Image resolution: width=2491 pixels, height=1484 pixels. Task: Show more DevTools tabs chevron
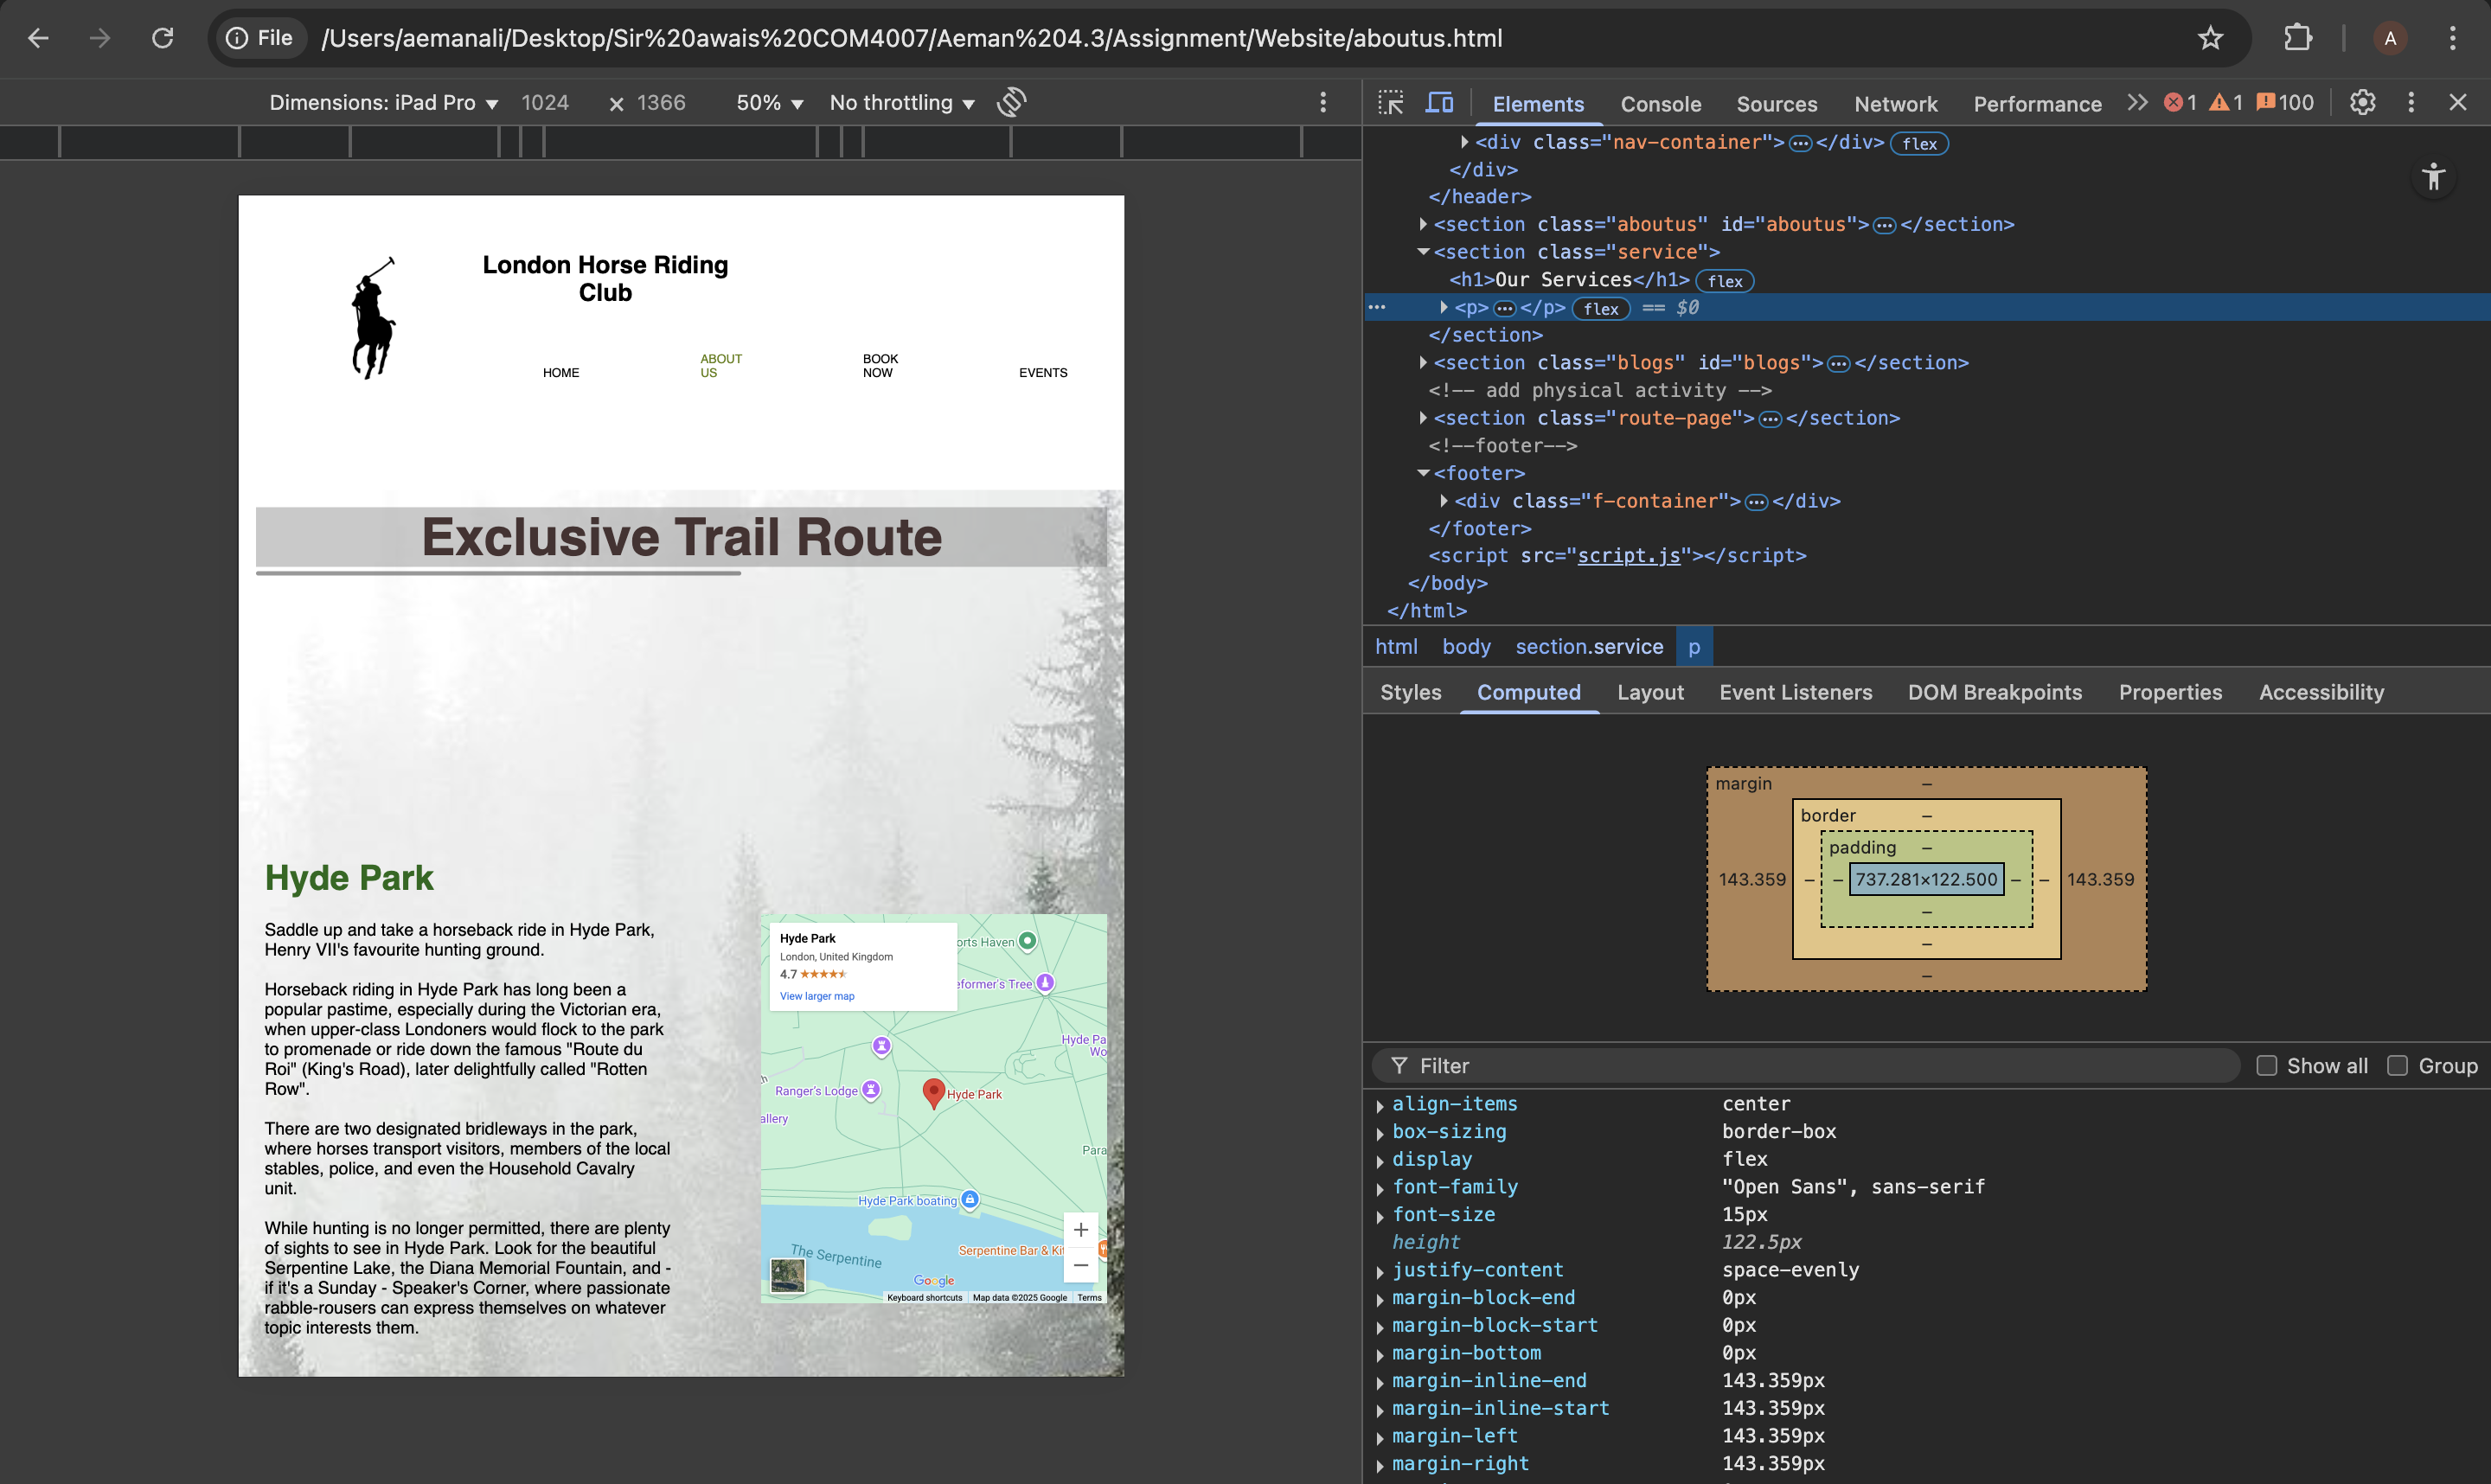(x=2137, y=103)
